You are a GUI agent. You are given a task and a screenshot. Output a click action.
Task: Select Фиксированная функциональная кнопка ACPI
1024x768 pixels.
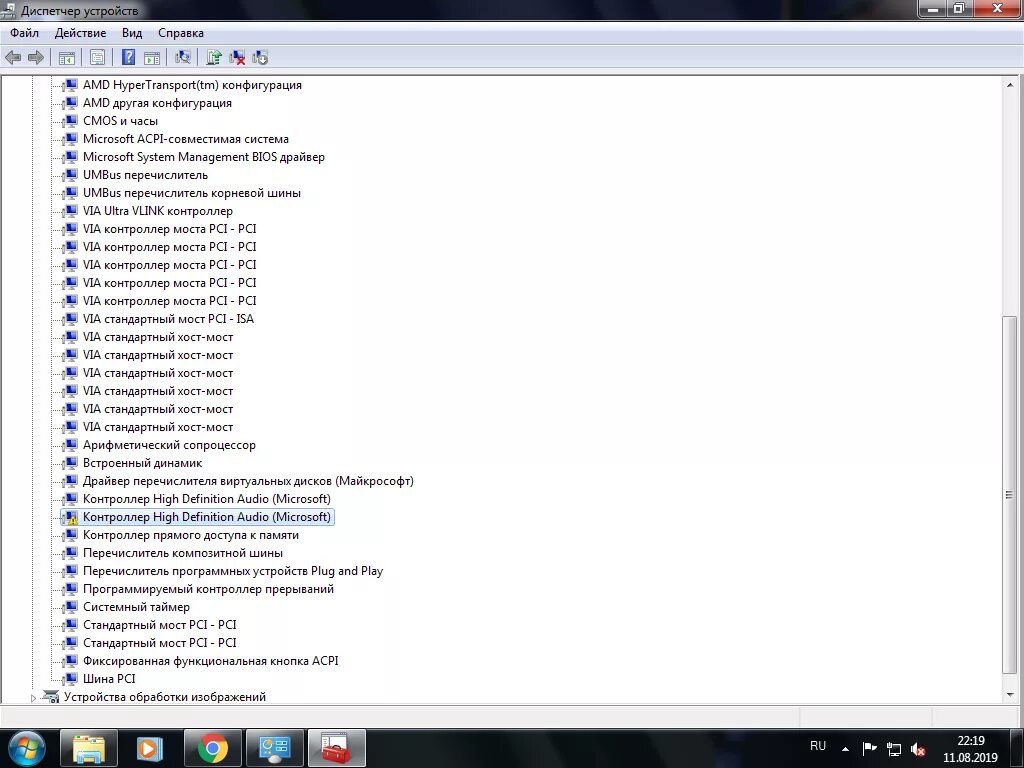tap(210, 662)
